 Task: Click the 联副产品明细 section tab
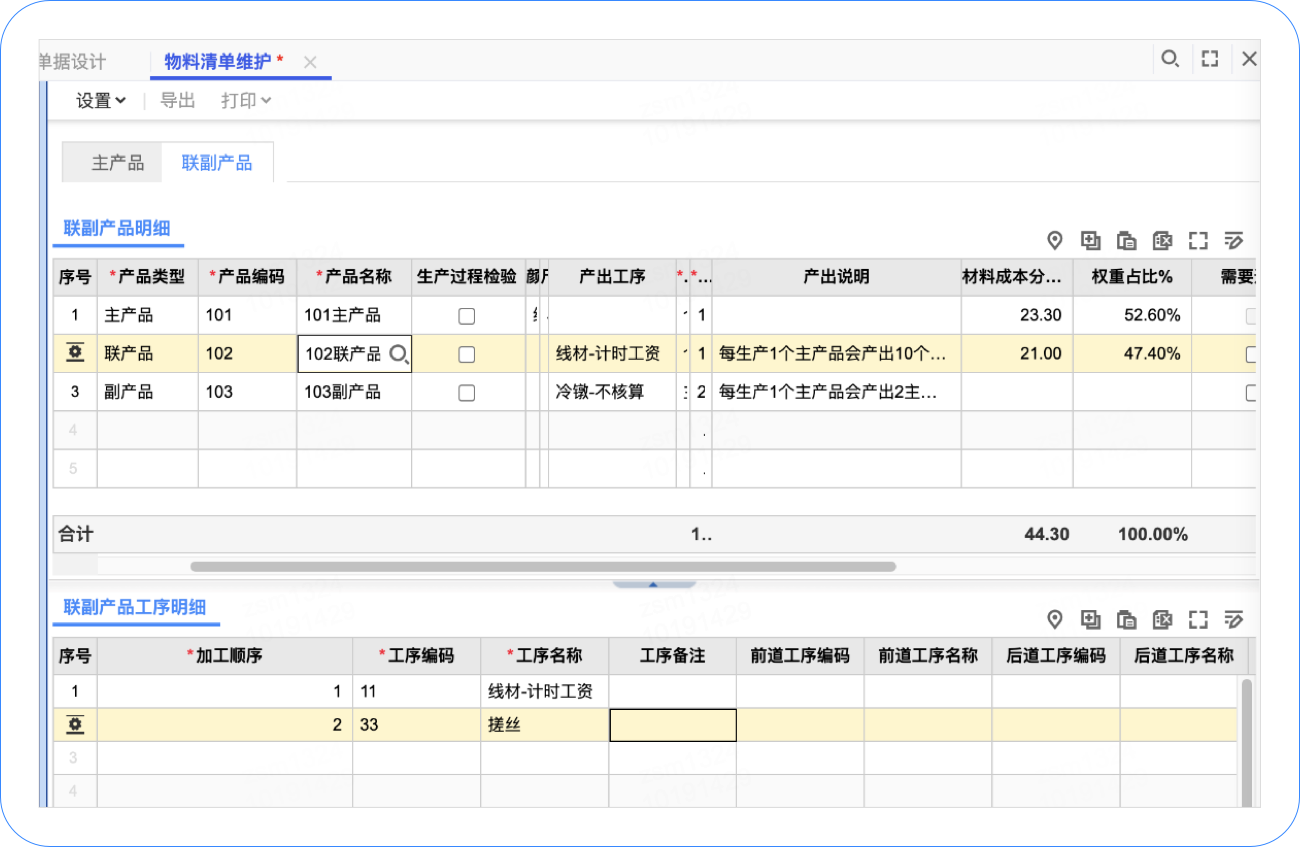[x=119, y=227]
